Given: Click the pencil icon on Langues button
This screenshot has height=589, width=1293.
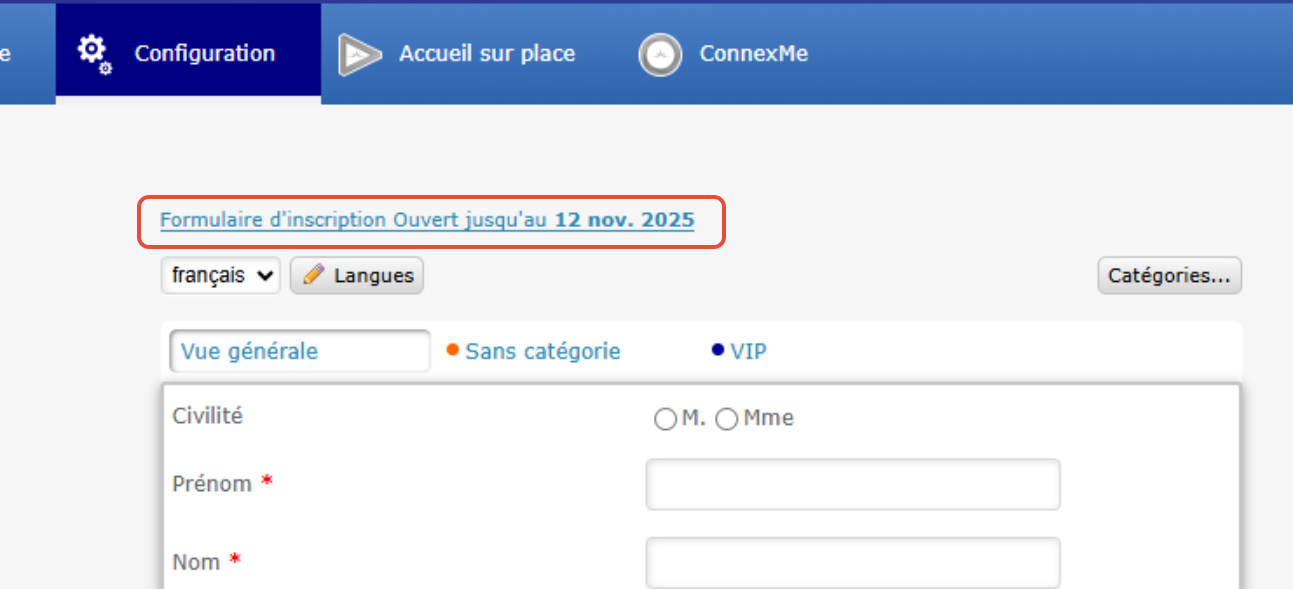Looking at the screenshot, I should (313, 275).
